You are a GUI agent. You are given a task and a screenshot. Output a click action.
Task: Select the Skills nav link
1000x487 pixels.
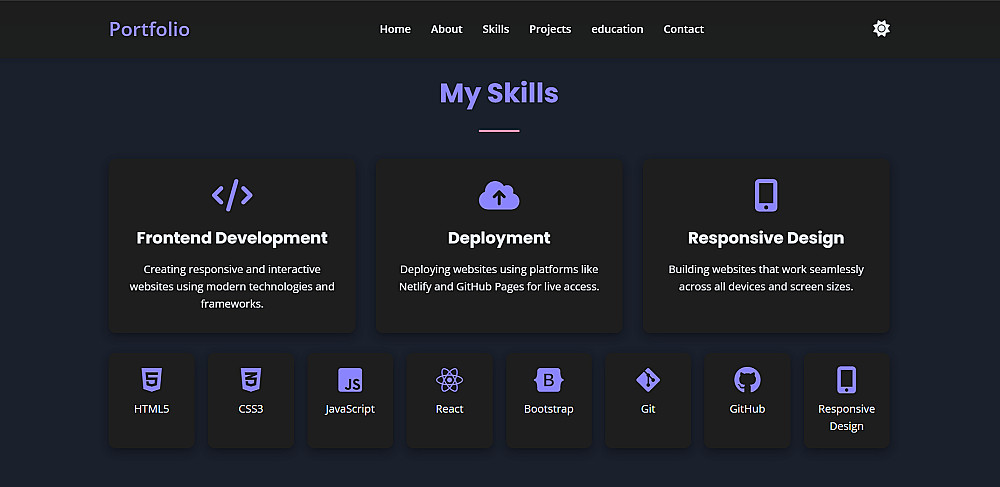pyautogui.click(x=496, y=29)
